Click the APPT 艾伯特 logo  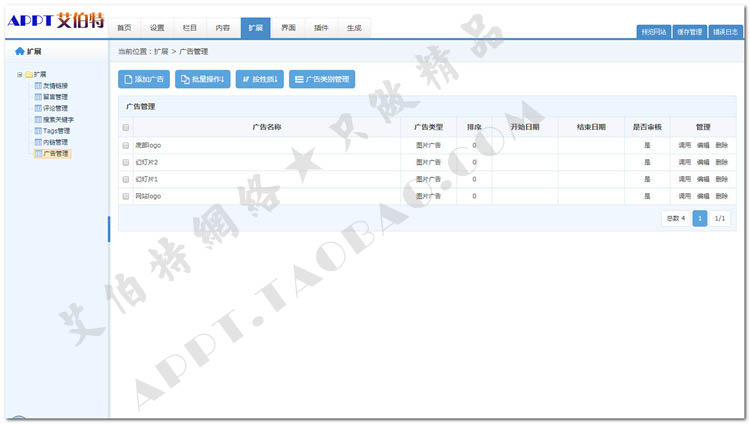(x=55, y=21)
